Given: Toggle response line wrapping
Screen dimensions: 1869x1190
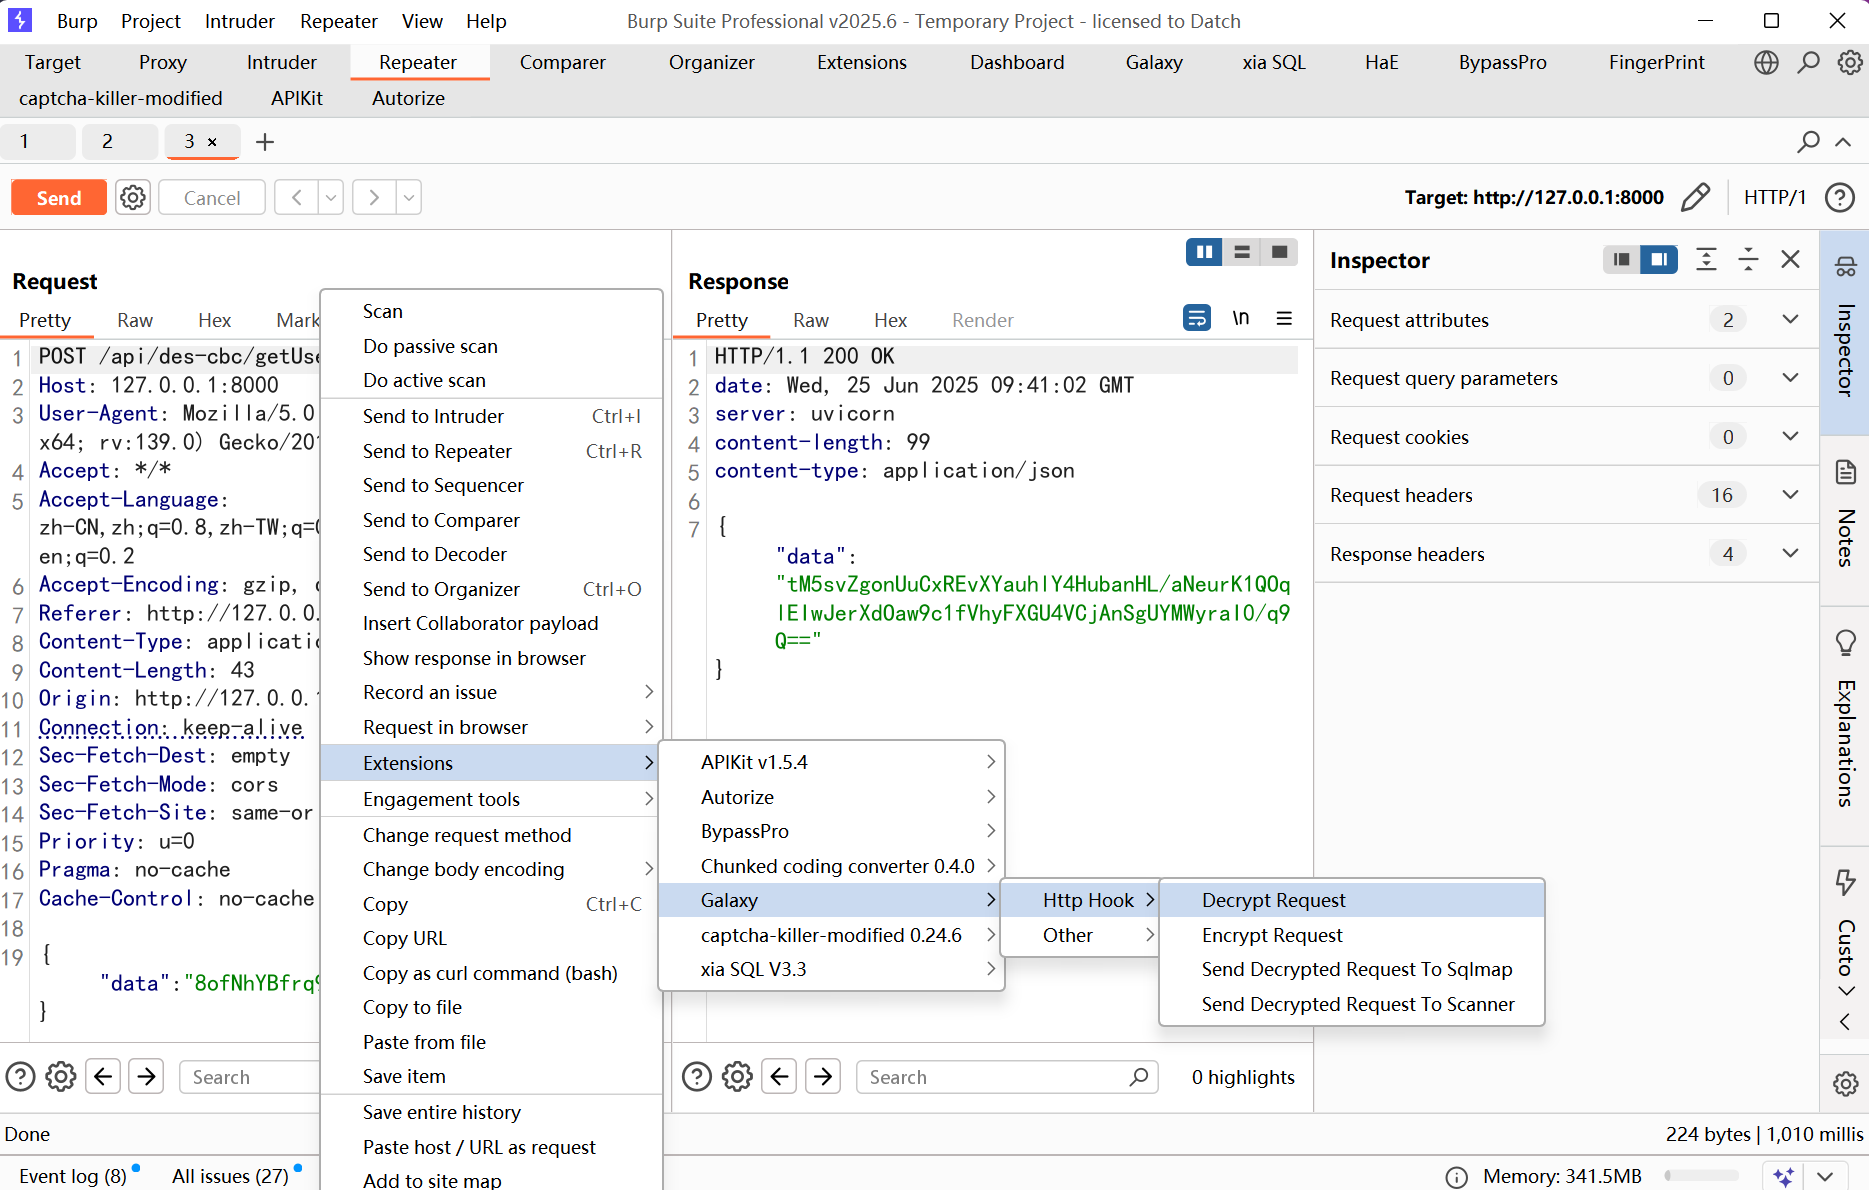Looking at the screenshot, I should [1197, 318].
